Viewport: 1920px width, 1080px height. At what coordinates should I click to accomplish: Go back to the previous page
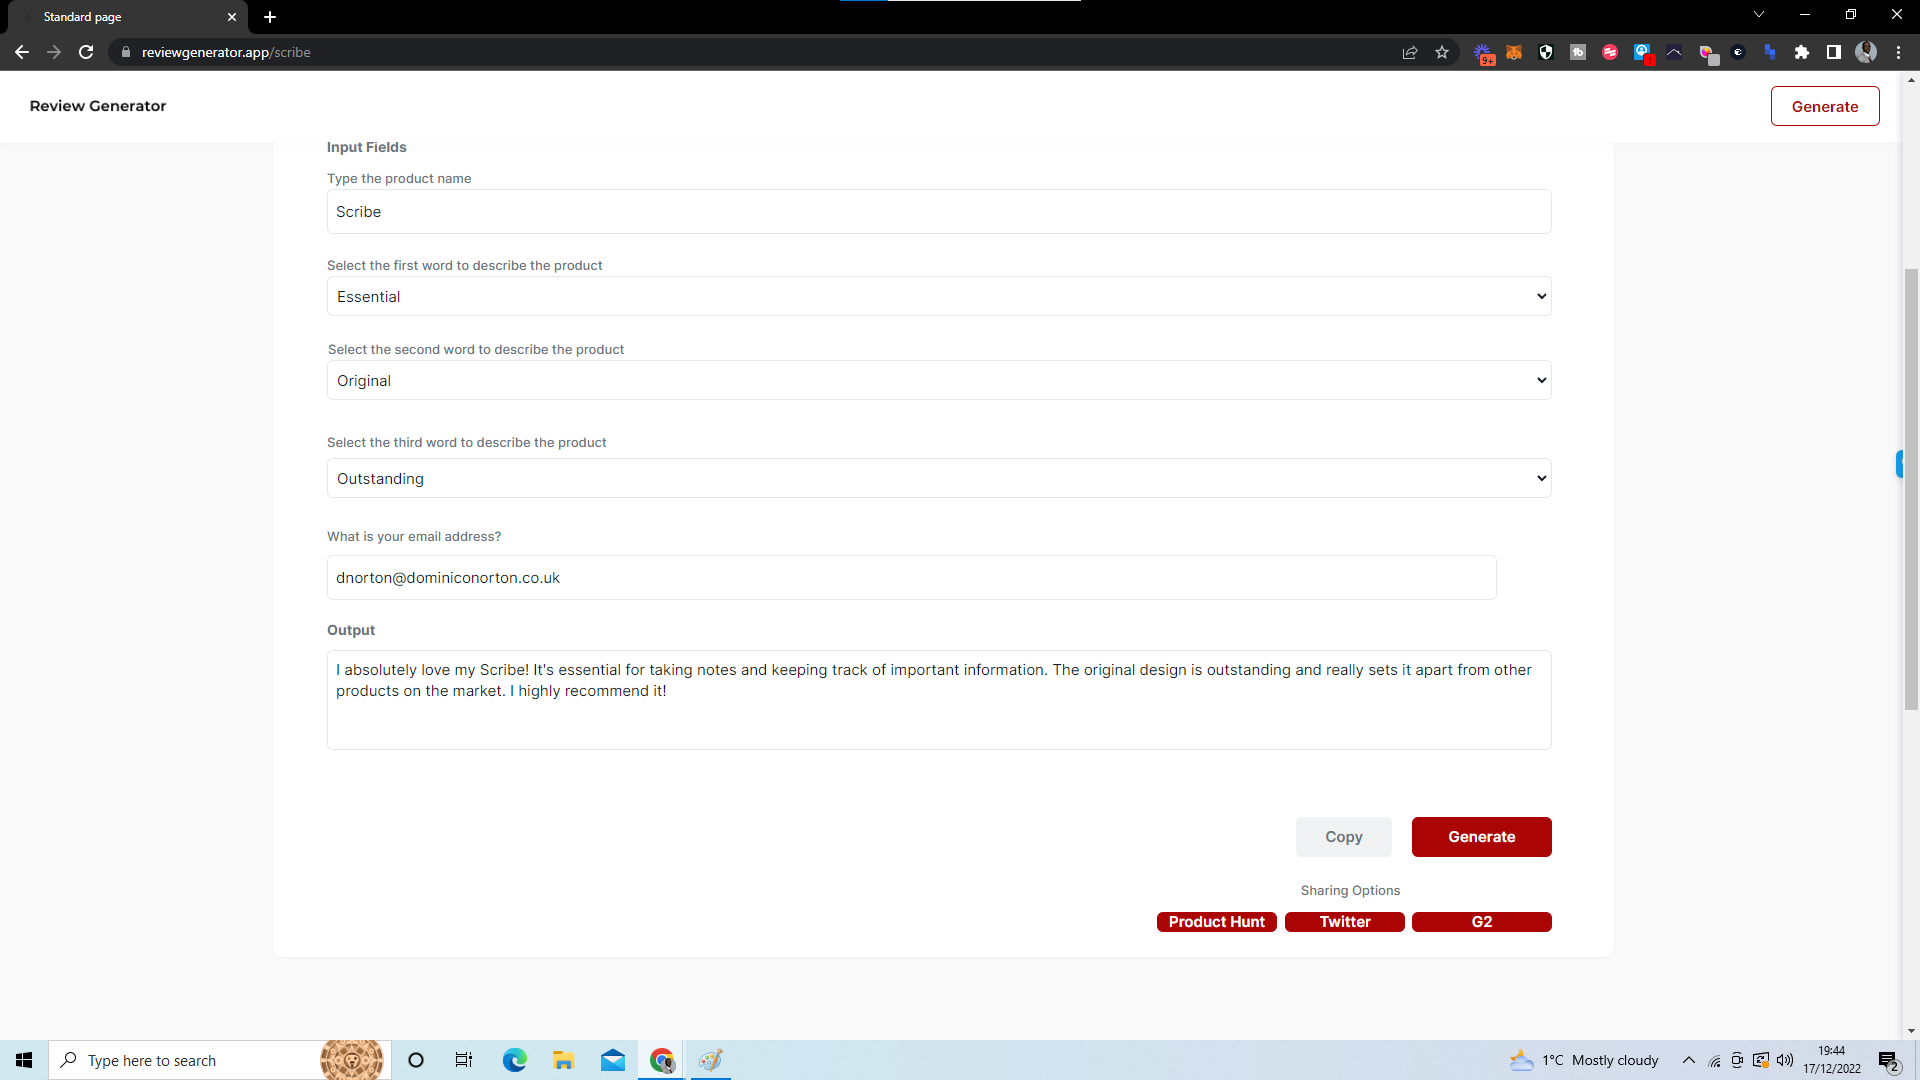pos(22,52)
